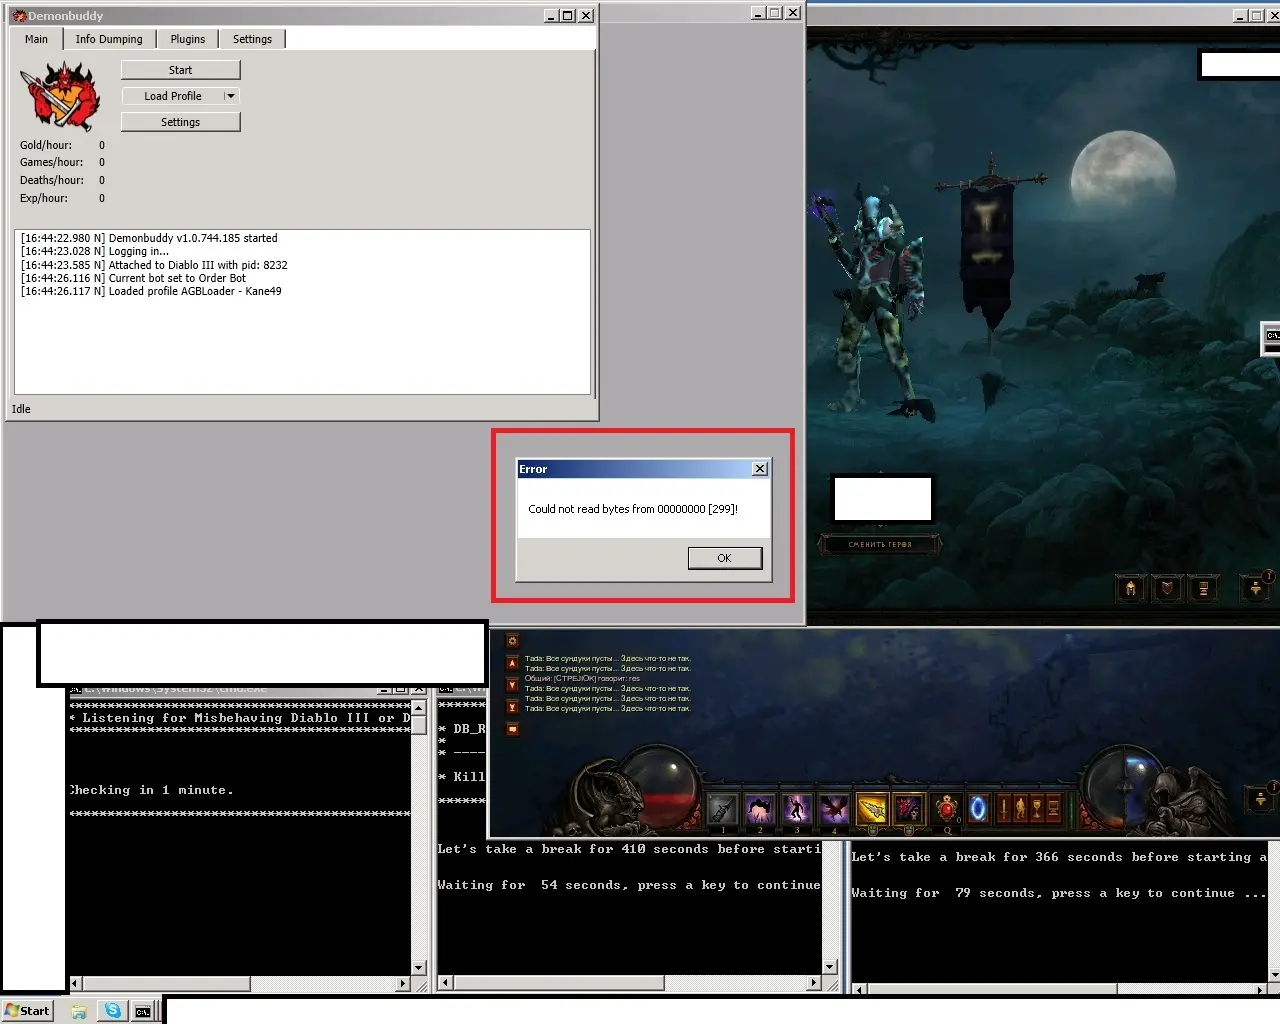Screen dimensions: 1280x1024
Task: Click the 'Deaths/hour:' label
Action: point(52,180)
